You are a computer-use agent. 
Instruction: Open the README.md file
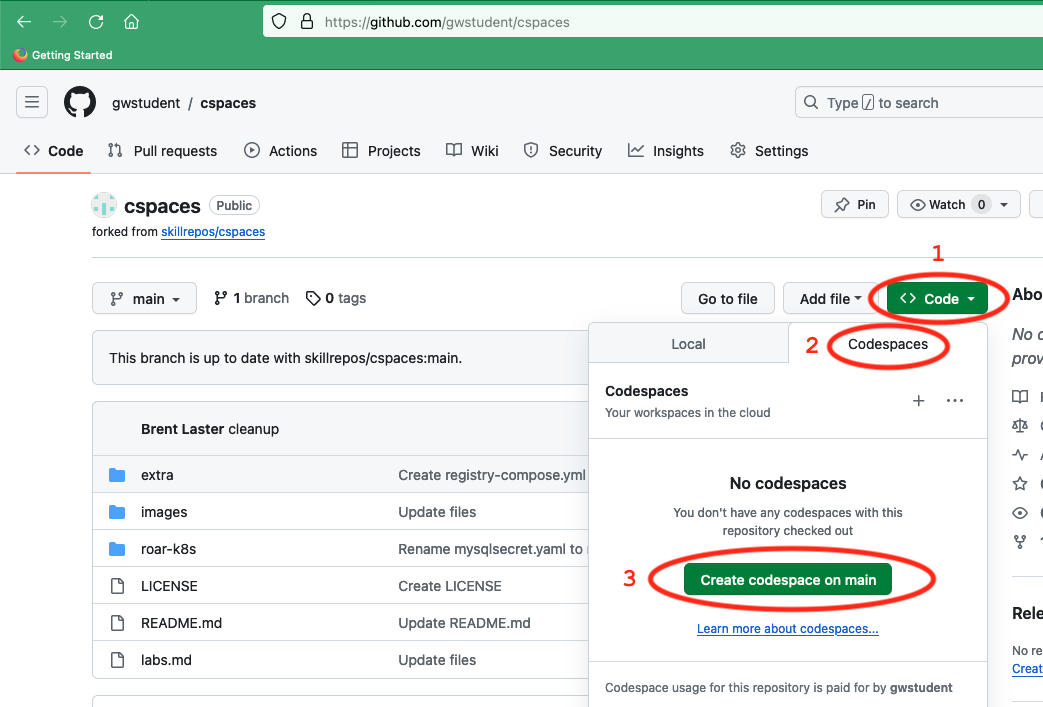(181, 623)
